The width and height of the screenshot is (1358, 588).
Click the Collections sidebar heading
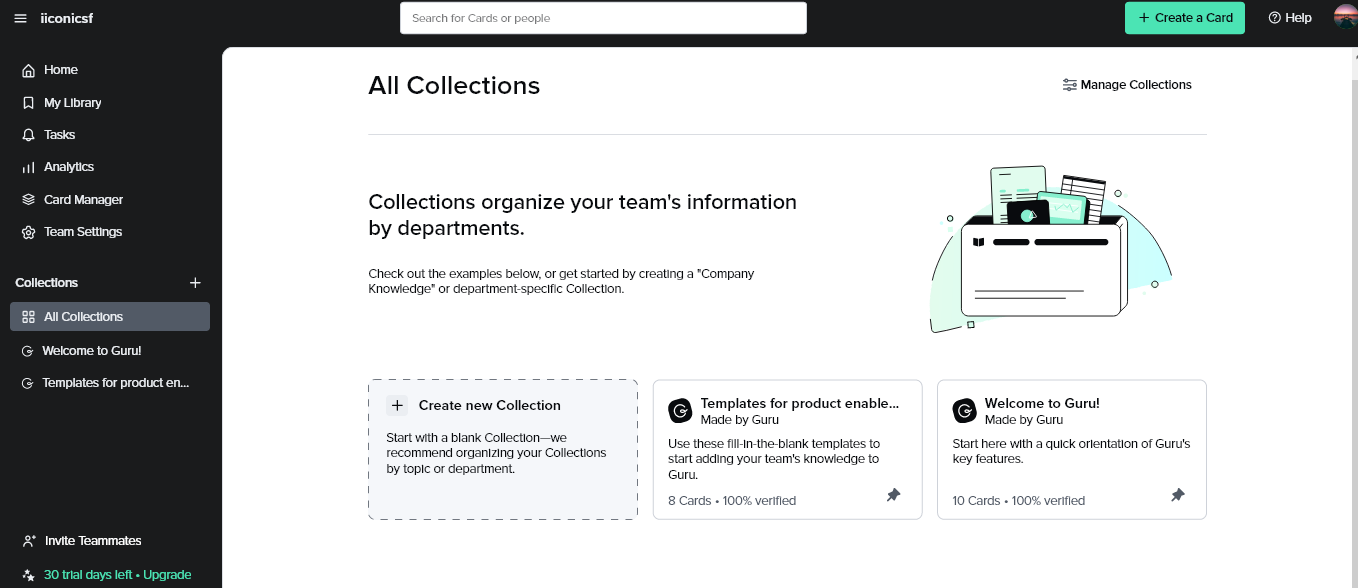[47, 283]
